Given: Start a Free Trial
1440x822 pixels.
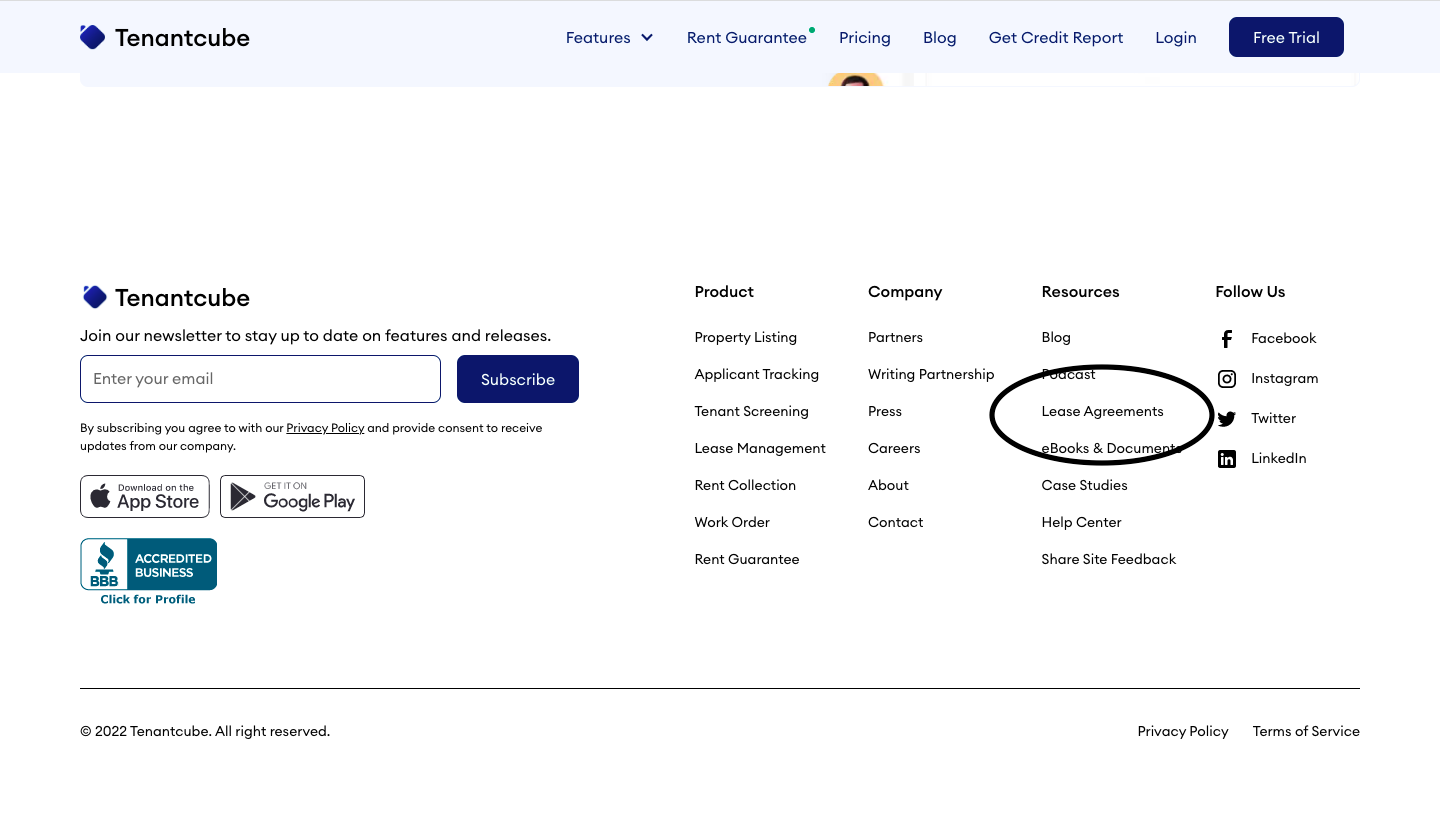Looking at the screenshot, I should click(x=1286, y=37).
